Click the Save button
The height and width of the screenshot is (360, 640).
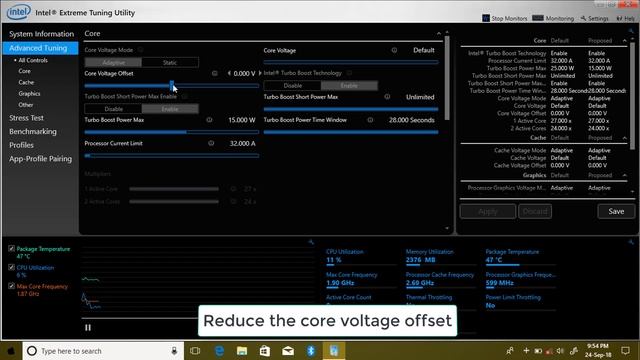point(616,211)
